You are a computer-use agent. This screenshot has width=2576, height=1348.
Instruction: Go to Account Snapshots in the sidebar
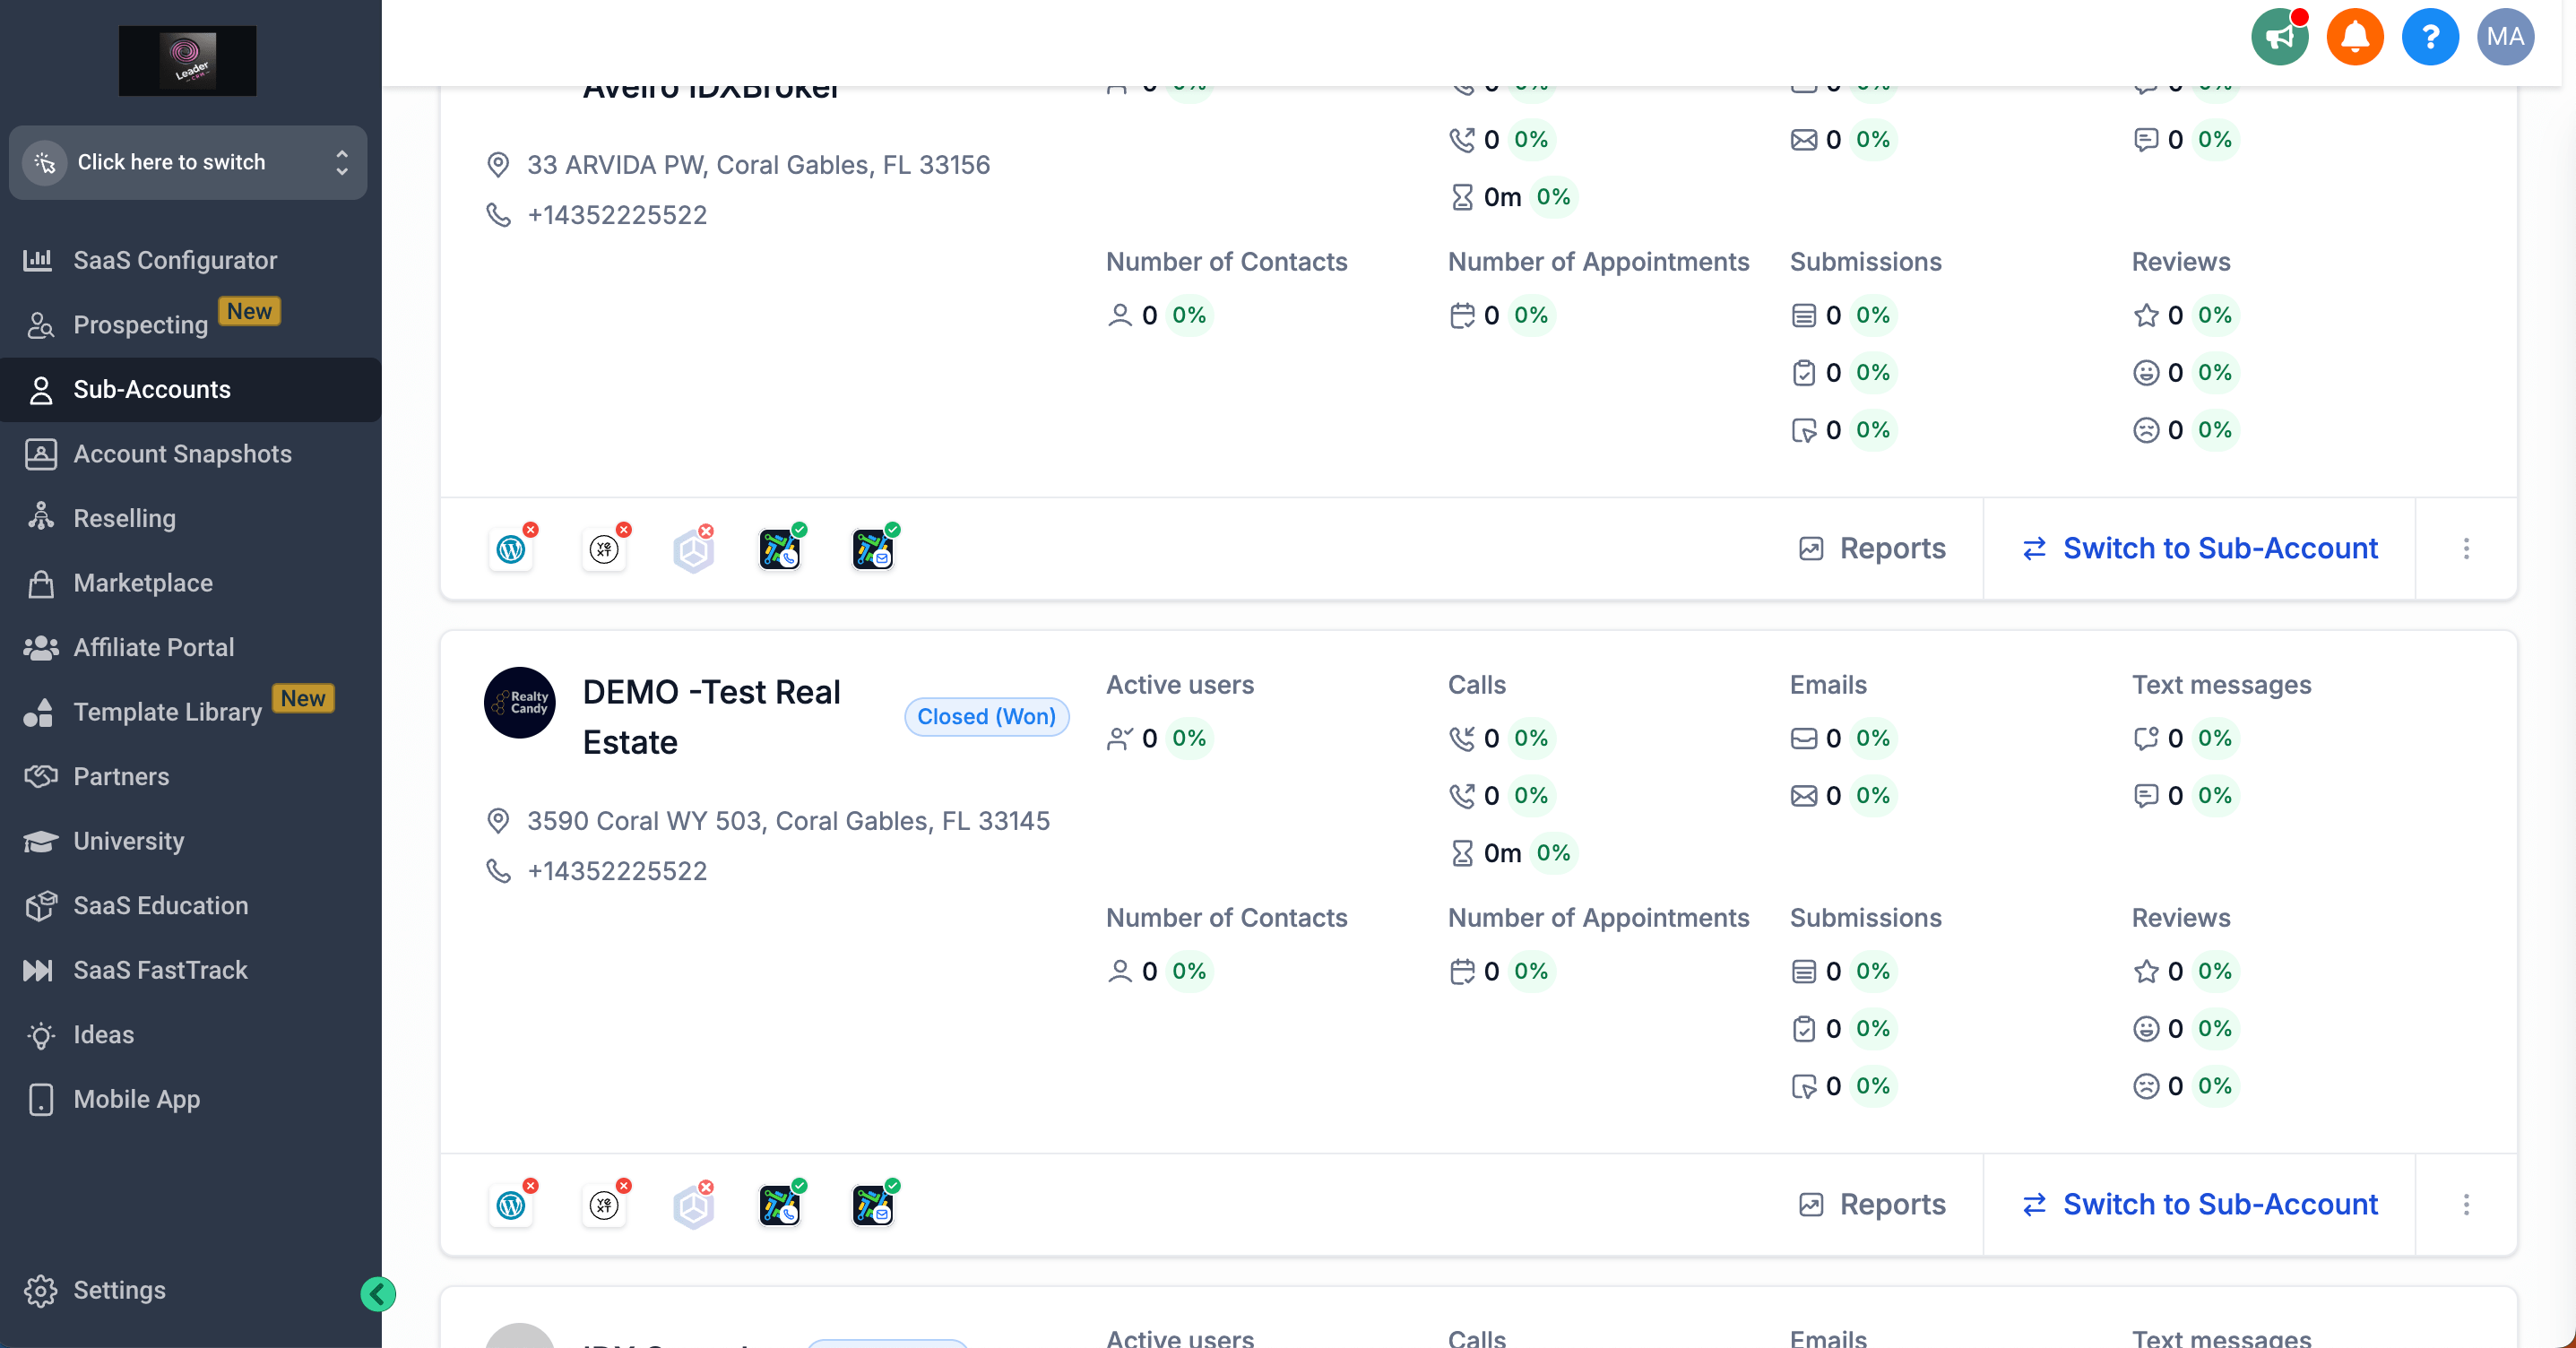(x=182, y=454)
